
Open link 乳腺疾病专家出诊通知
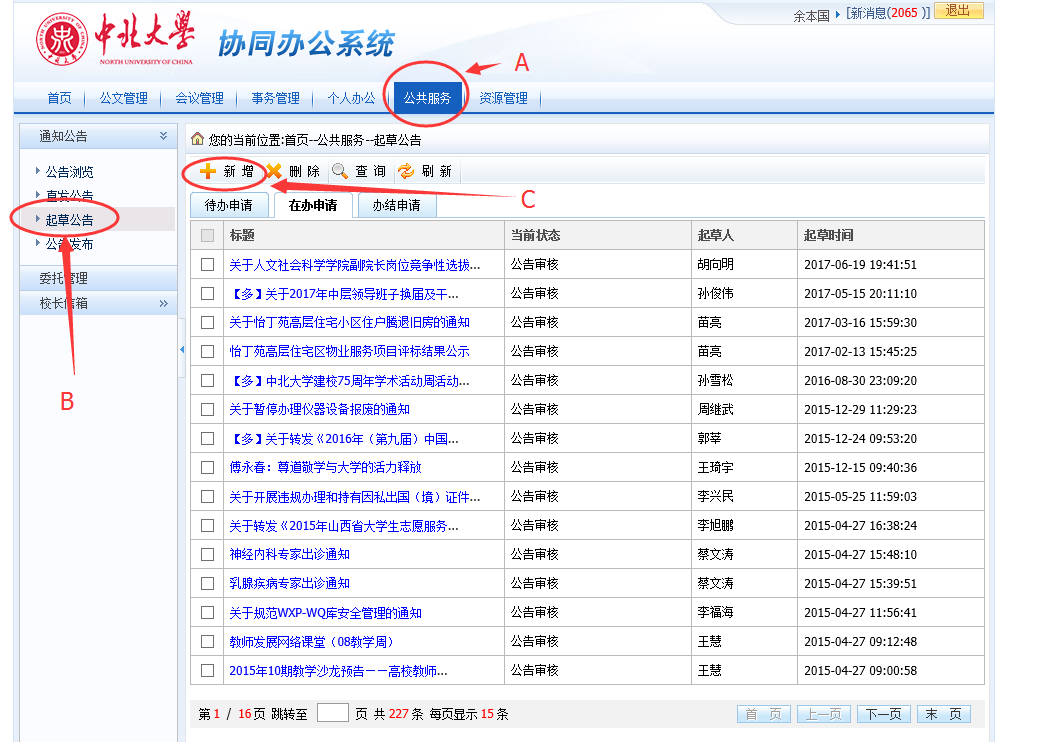click(289, 583)
